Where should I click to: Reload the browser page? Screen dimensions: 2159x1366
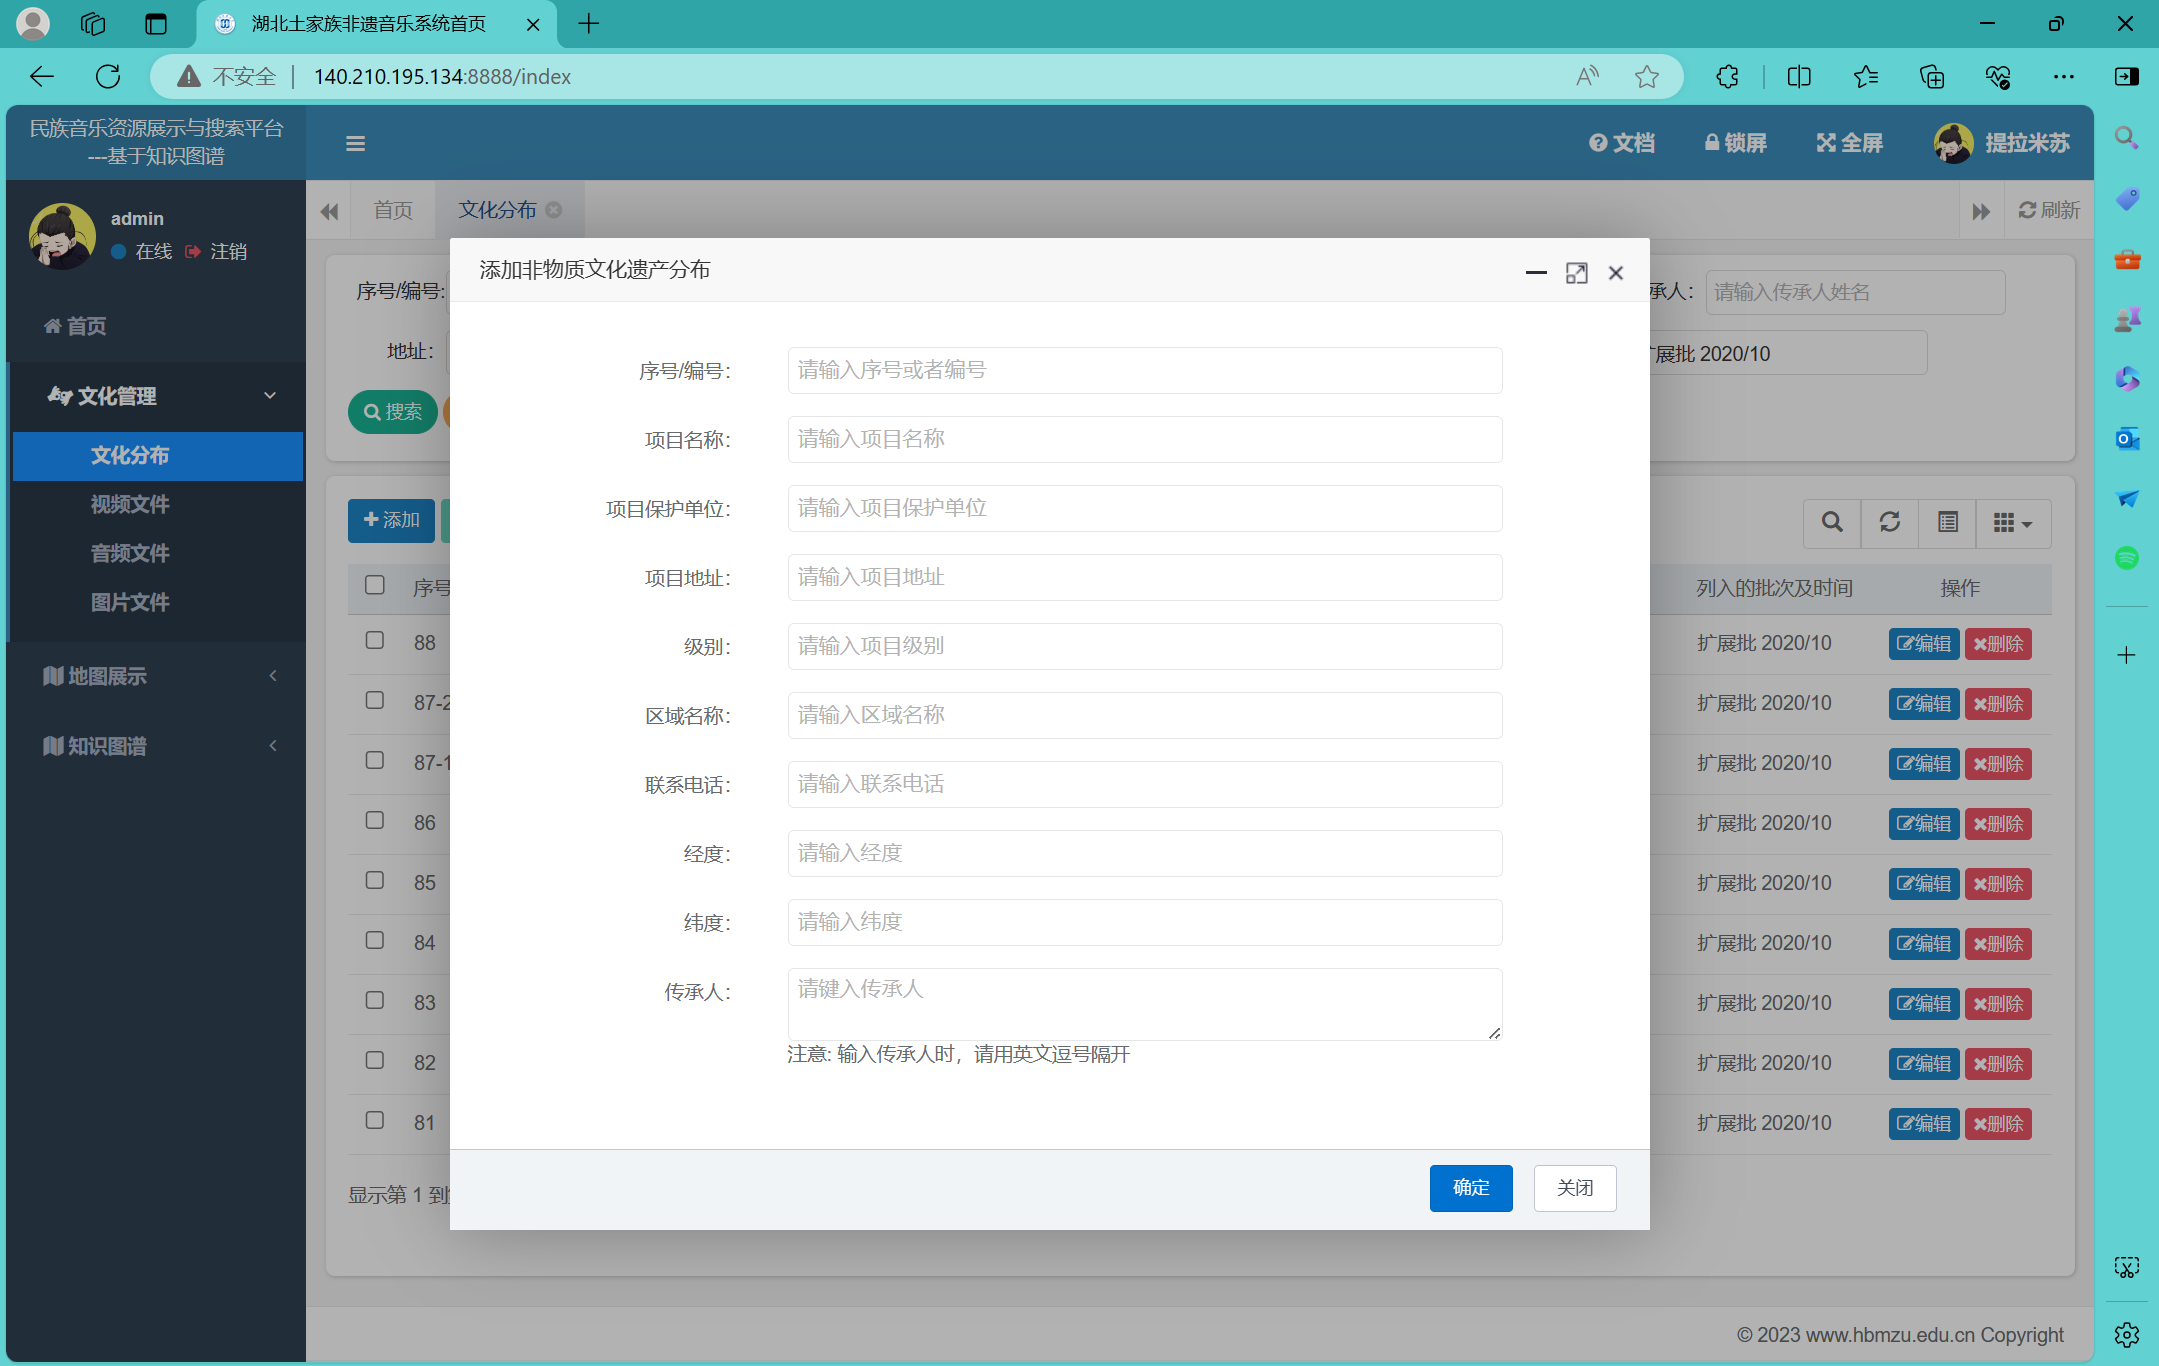click(x=108, y=76)
